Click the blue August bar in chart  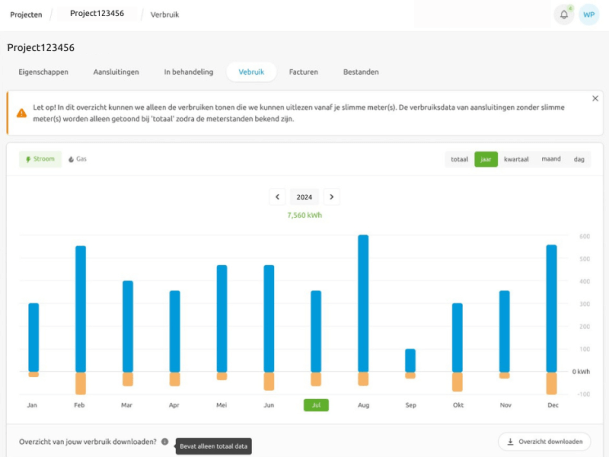click(363, 302)
